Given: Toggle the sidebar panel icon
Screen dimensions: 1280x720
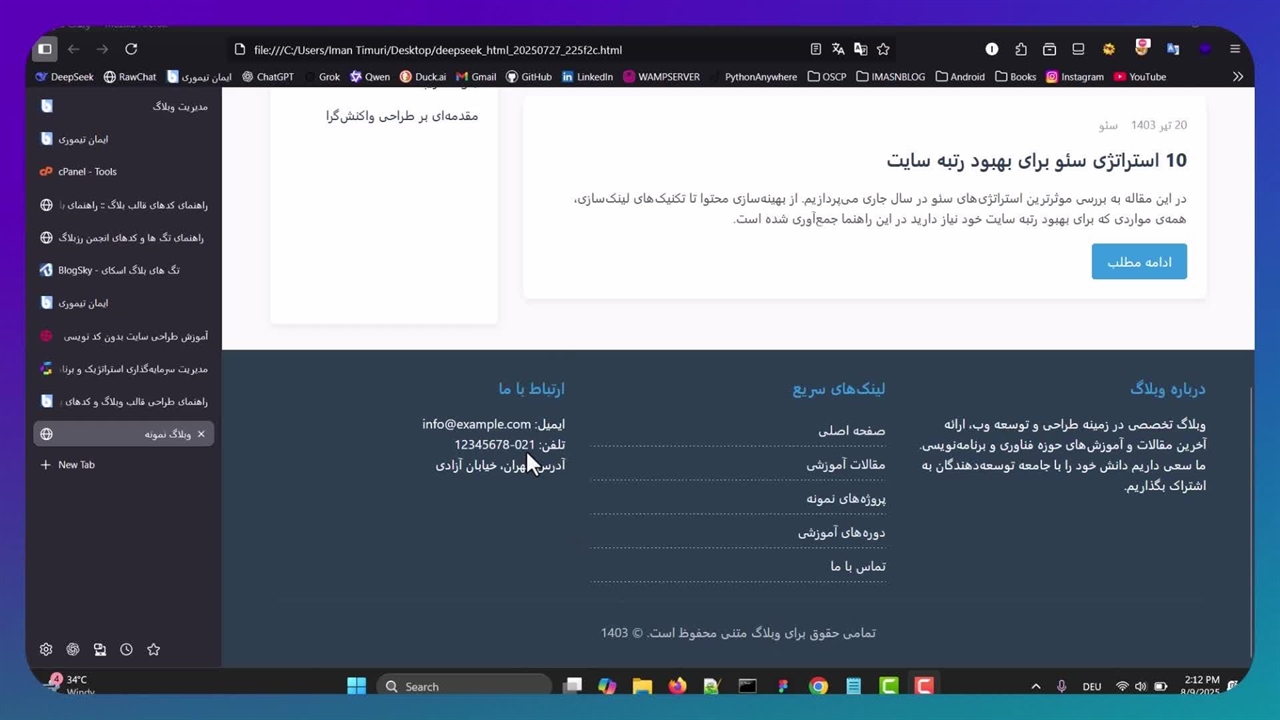Looking at the screenshot, I should pos(45,49).
